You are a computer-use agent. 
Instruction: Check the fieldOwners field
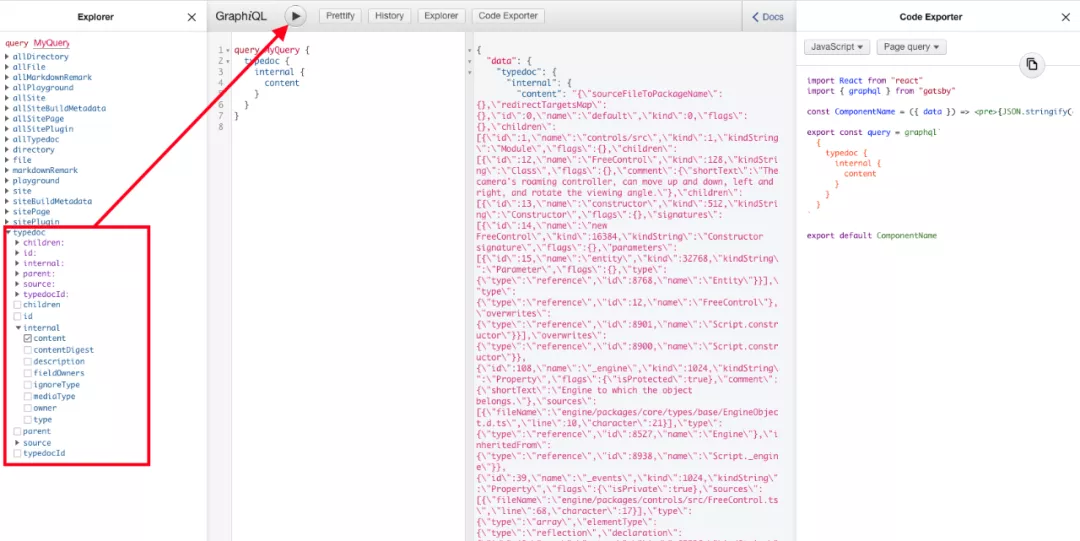pyautogui.click(x=28, y=374)
